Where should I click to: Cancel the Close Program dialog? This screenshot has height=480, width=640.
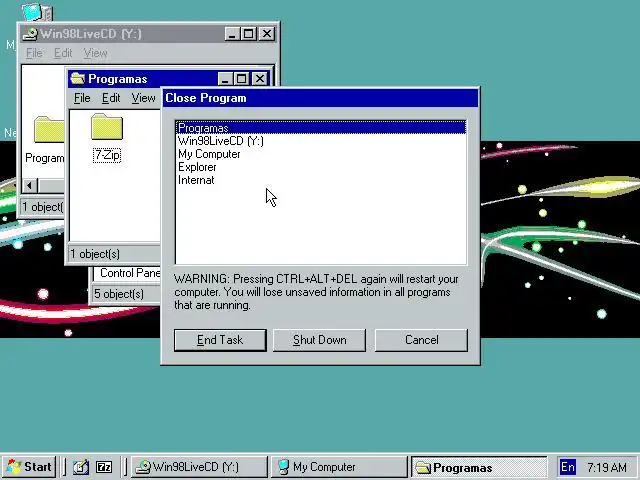point(421,340)
